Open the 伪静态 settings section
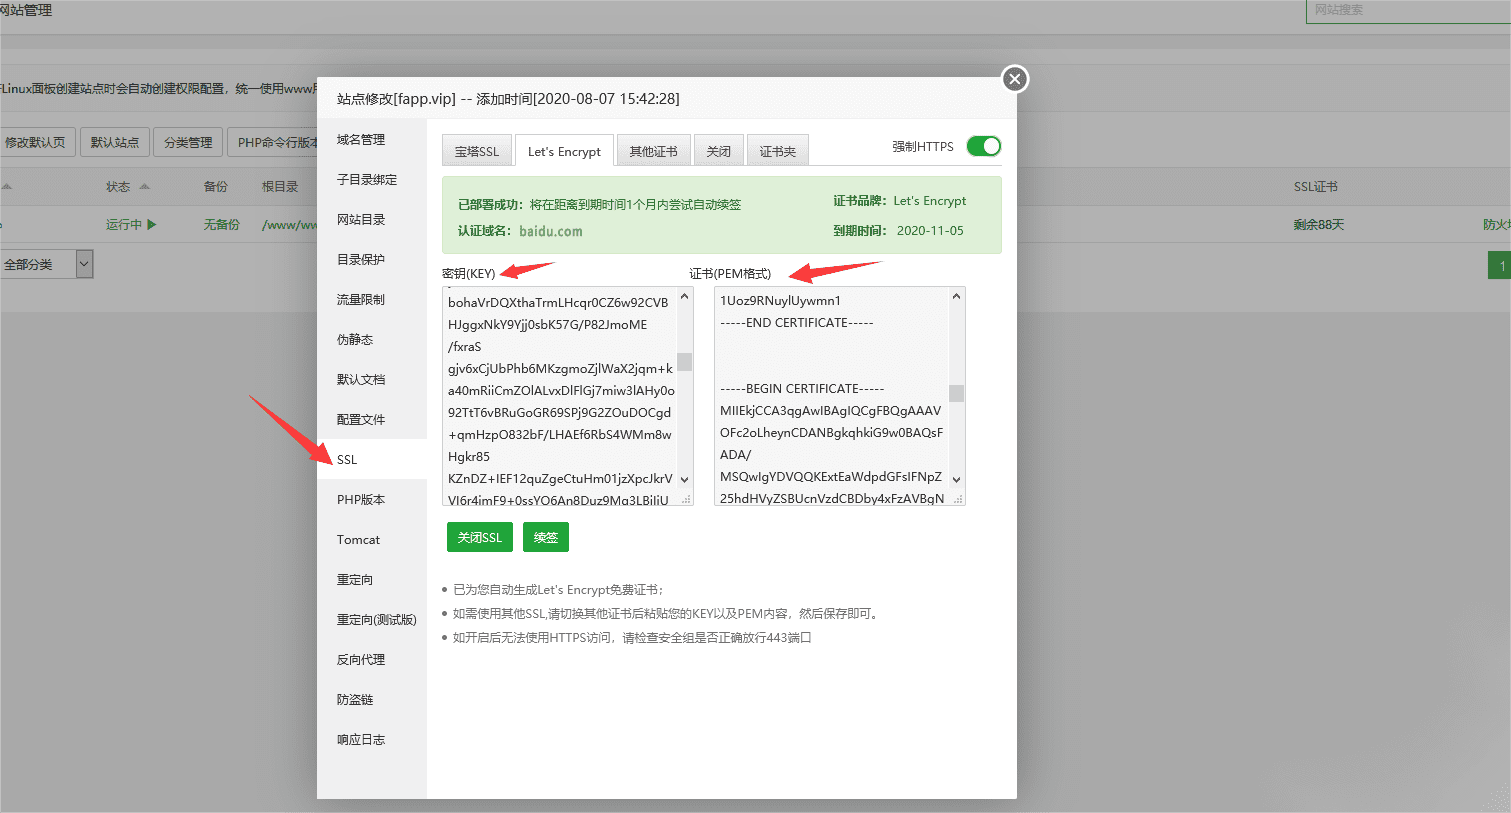 (355, 340)
